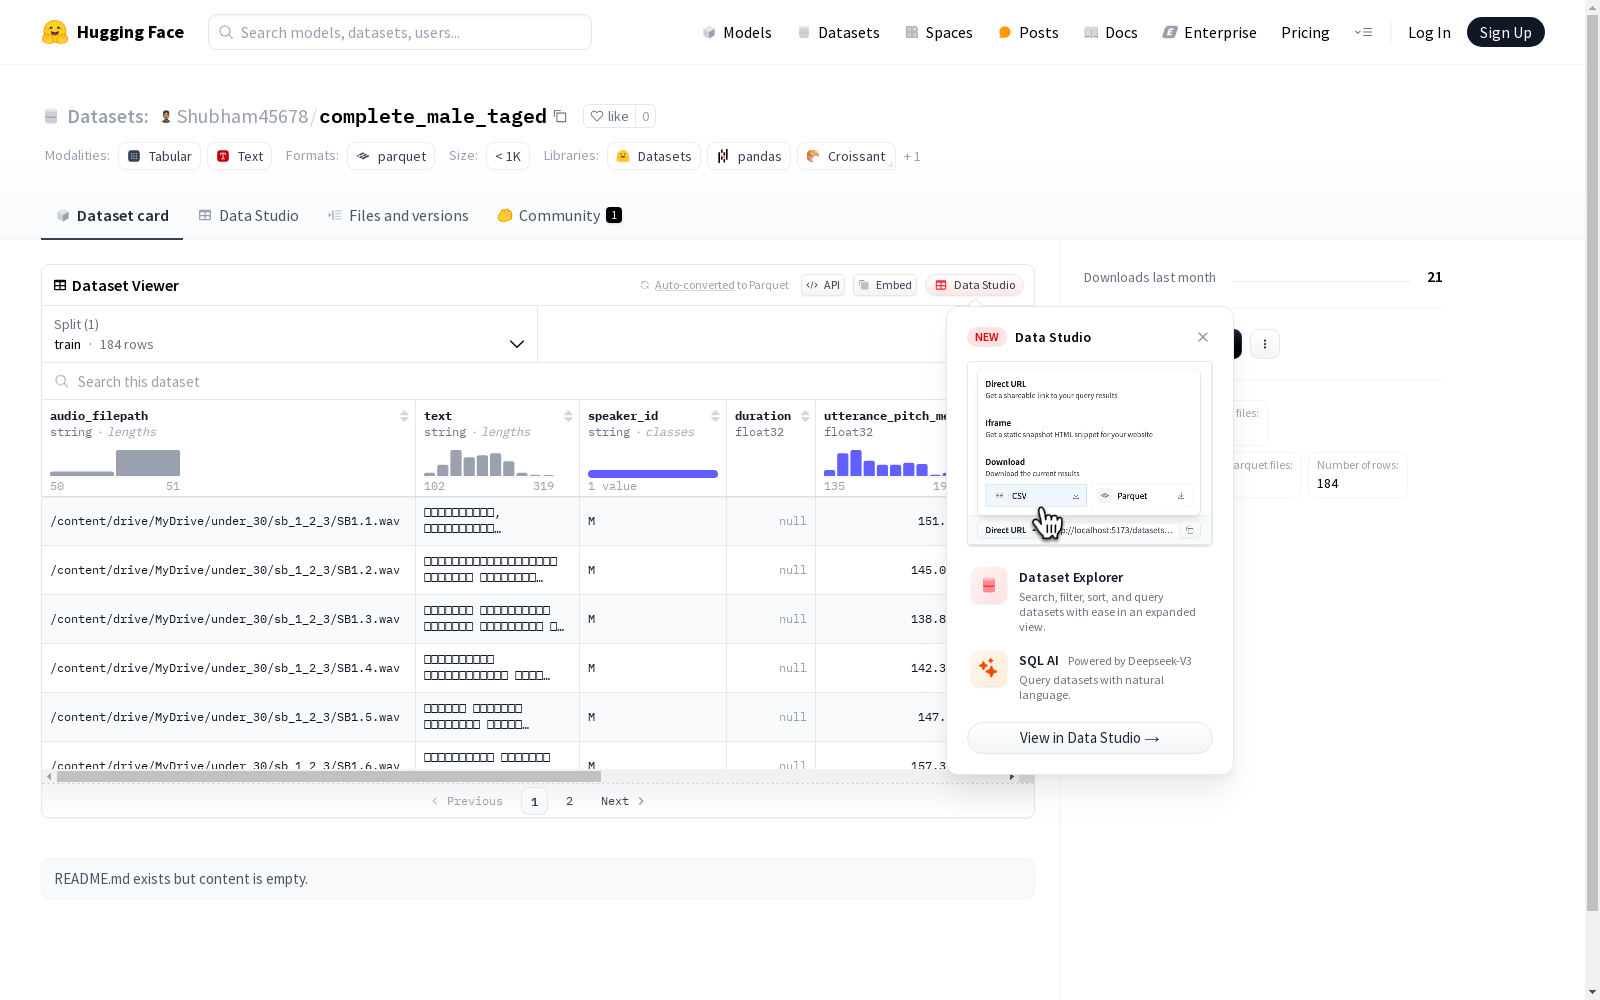Go to the Next page
Viewport: 1600px width, 1000px height.
tap(622, 801)
